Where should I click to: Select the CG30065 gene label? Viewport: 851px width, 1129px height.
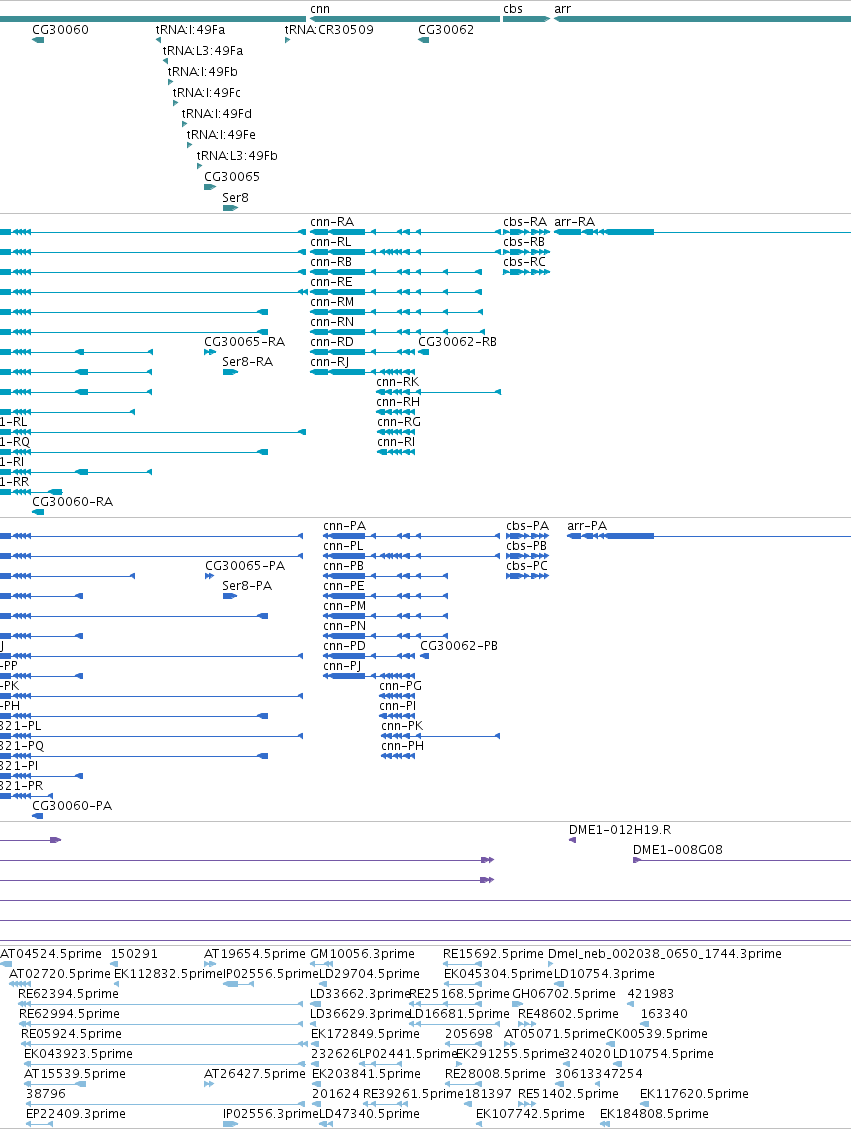pos(232,176)
